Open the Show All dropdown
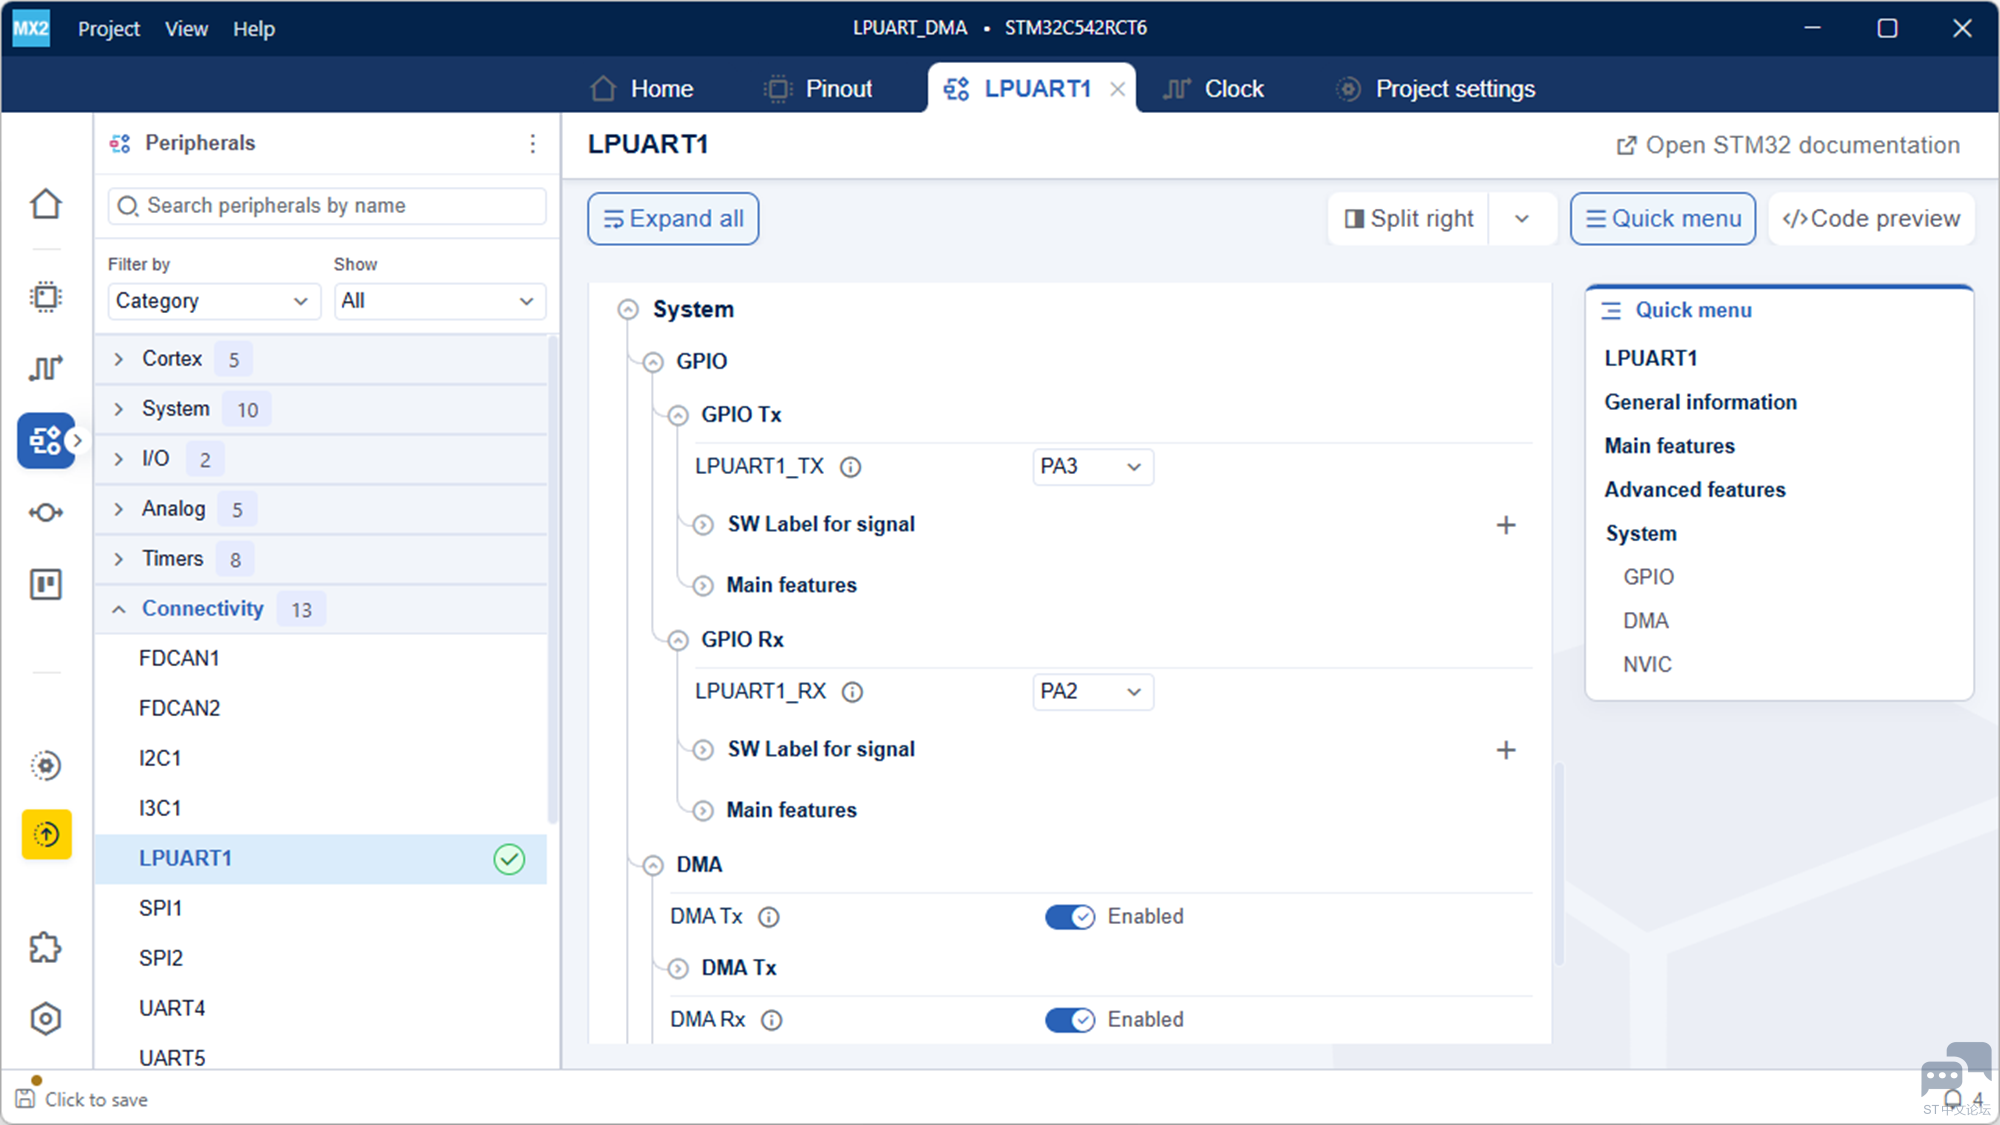The height and width of the screenshot is (1125, 2000). tap(439, 301)
